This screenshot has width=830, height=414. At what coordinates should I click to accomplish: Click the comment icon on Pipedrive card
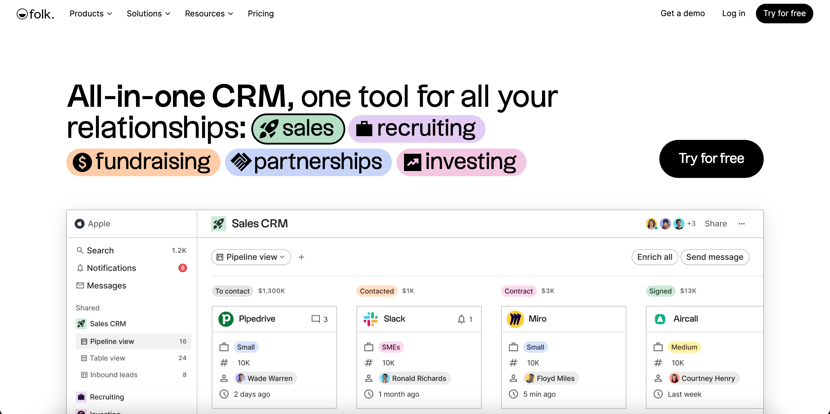point(315,319)
